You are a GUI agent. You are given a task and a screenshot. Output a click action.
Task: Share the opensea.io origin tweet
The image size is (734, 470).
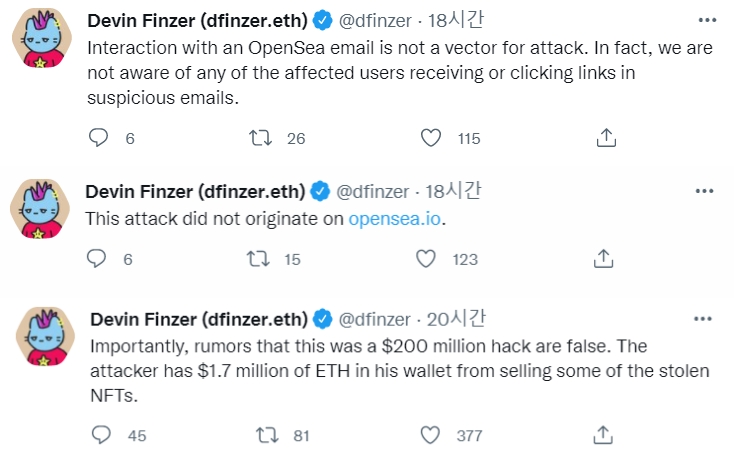point(603,258)
